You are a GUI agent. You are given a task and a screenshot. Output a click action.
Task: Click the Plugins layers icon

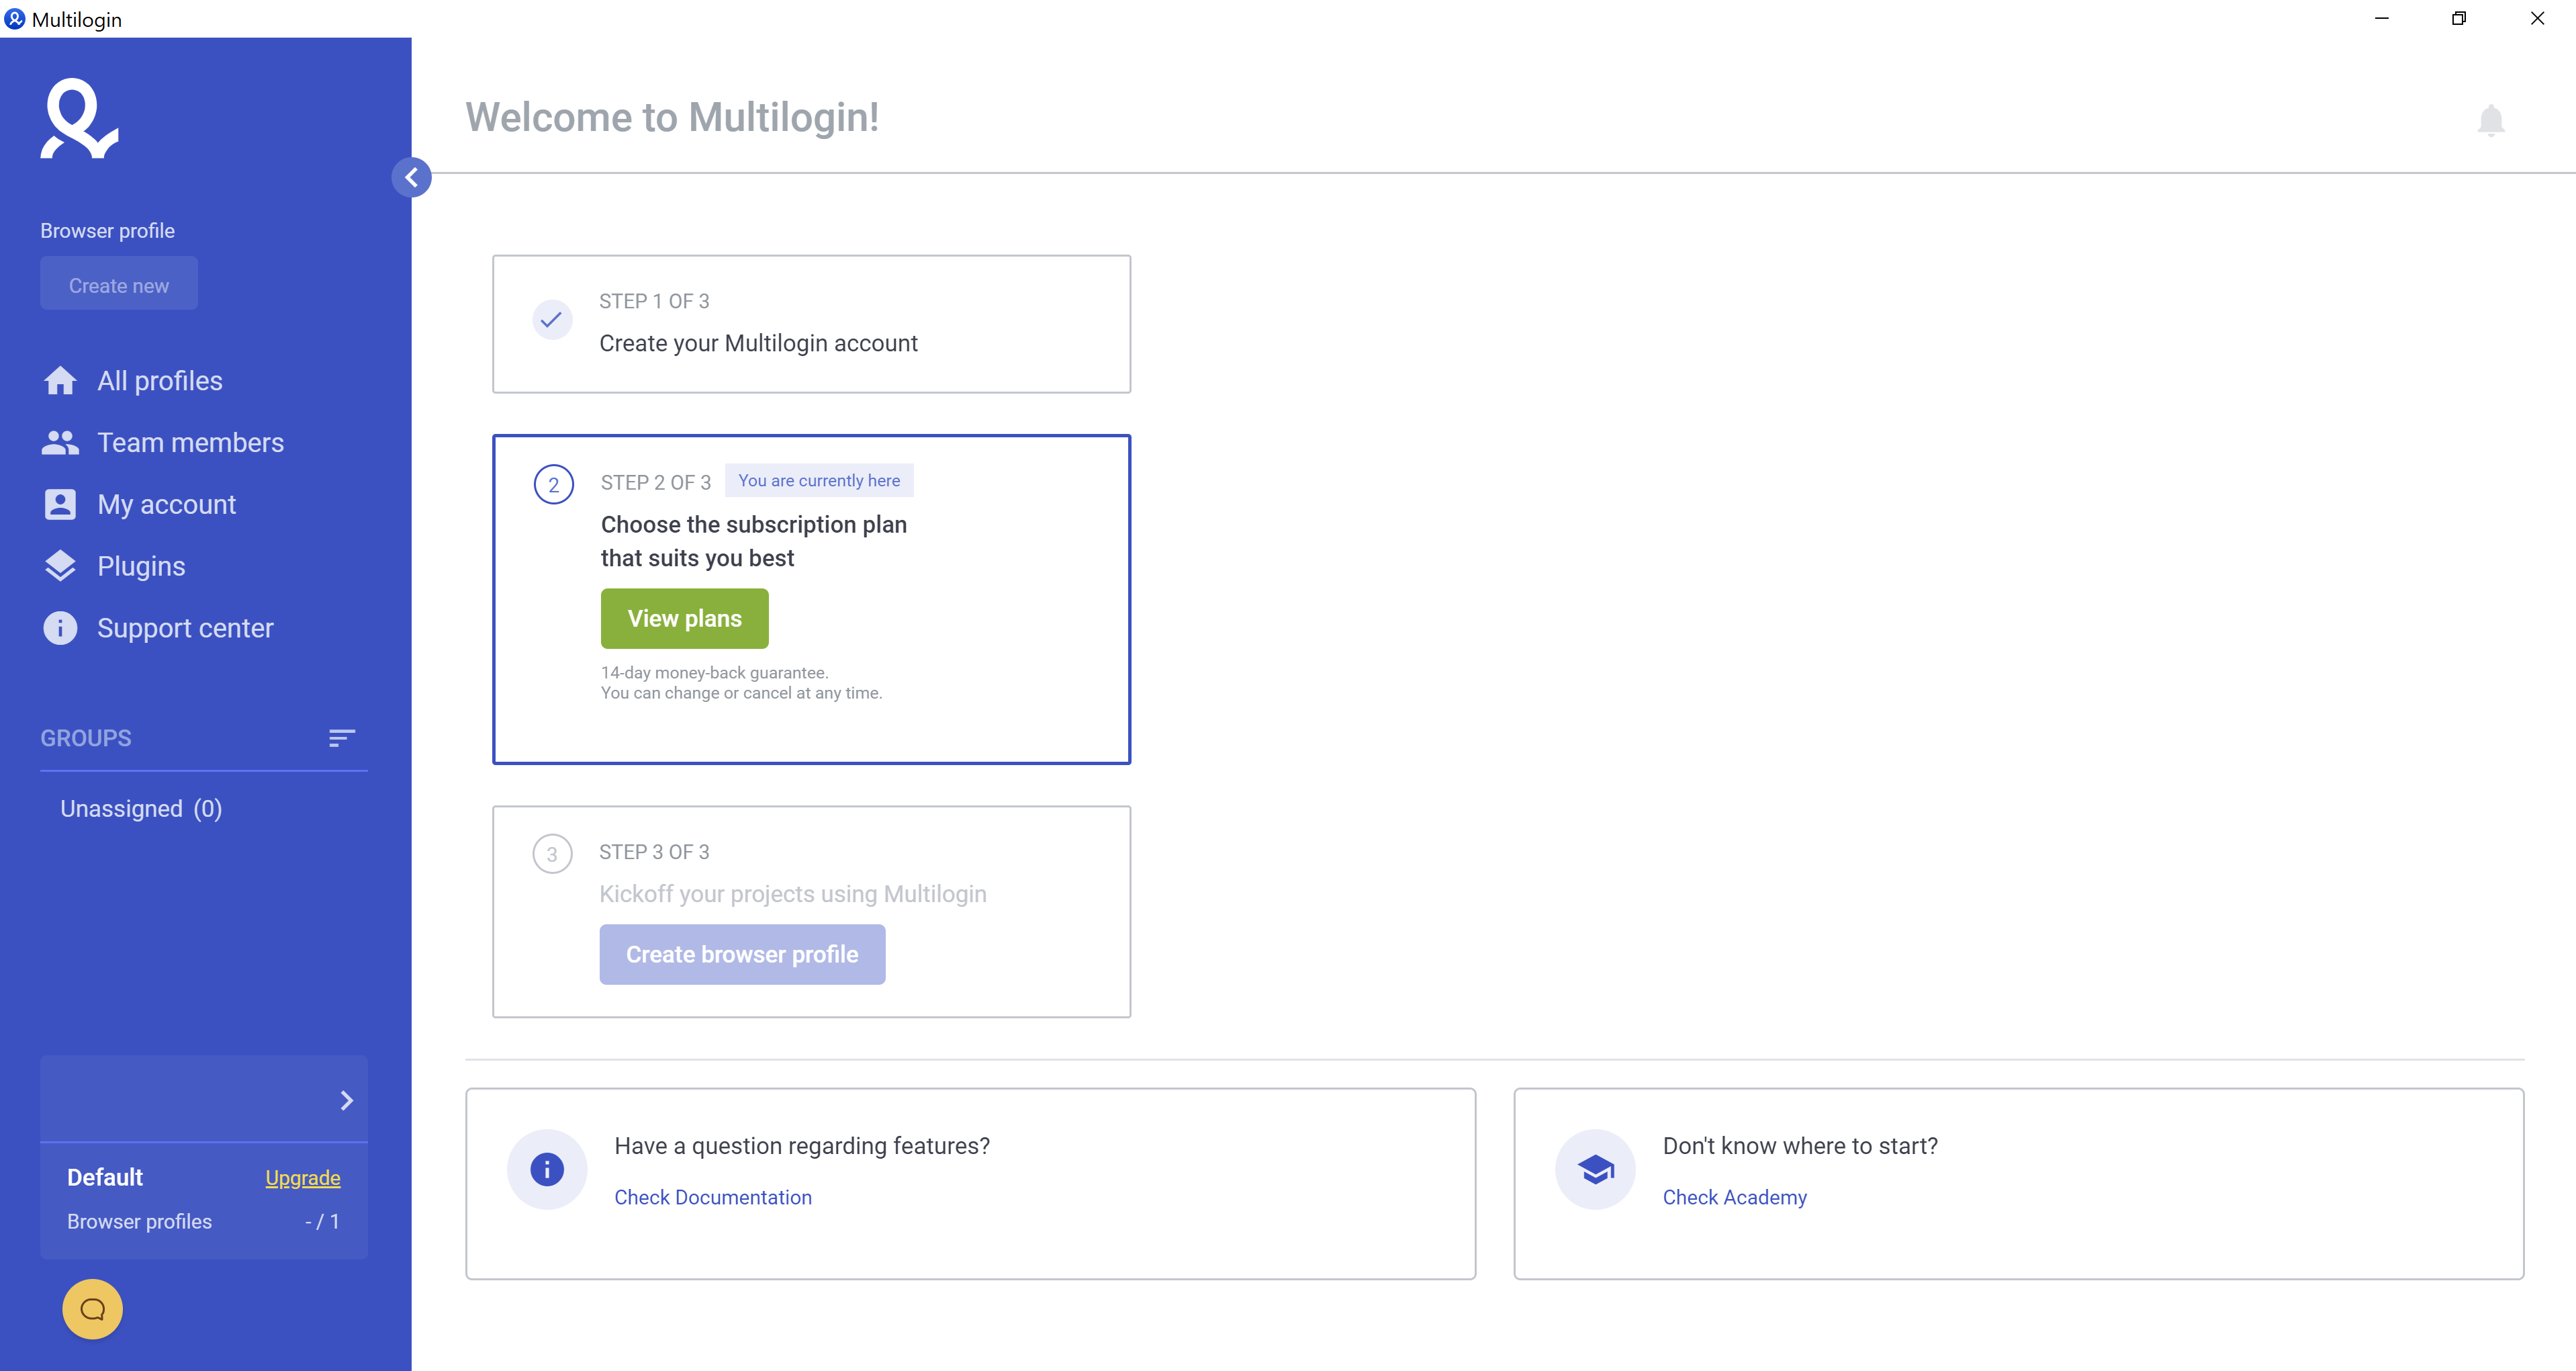[60, 566]
